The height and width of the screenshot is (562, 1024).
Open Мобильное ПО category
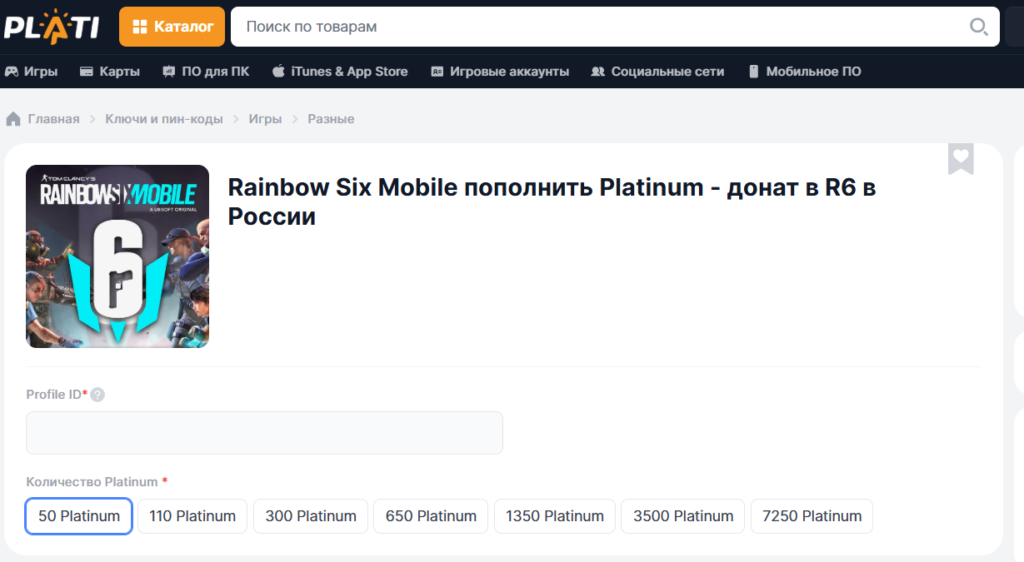(802, 72)
